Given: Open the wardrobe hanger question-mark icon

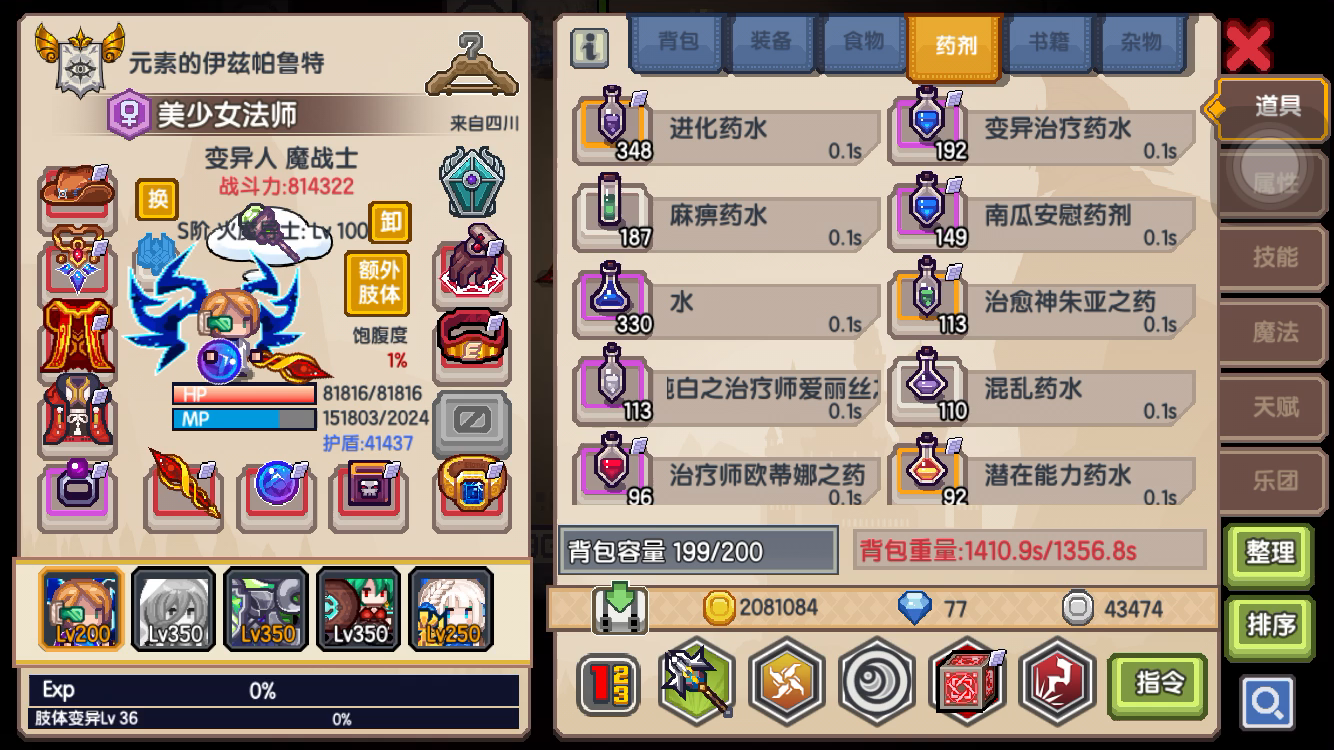Looking at the screenshot, I should (472, 64).
